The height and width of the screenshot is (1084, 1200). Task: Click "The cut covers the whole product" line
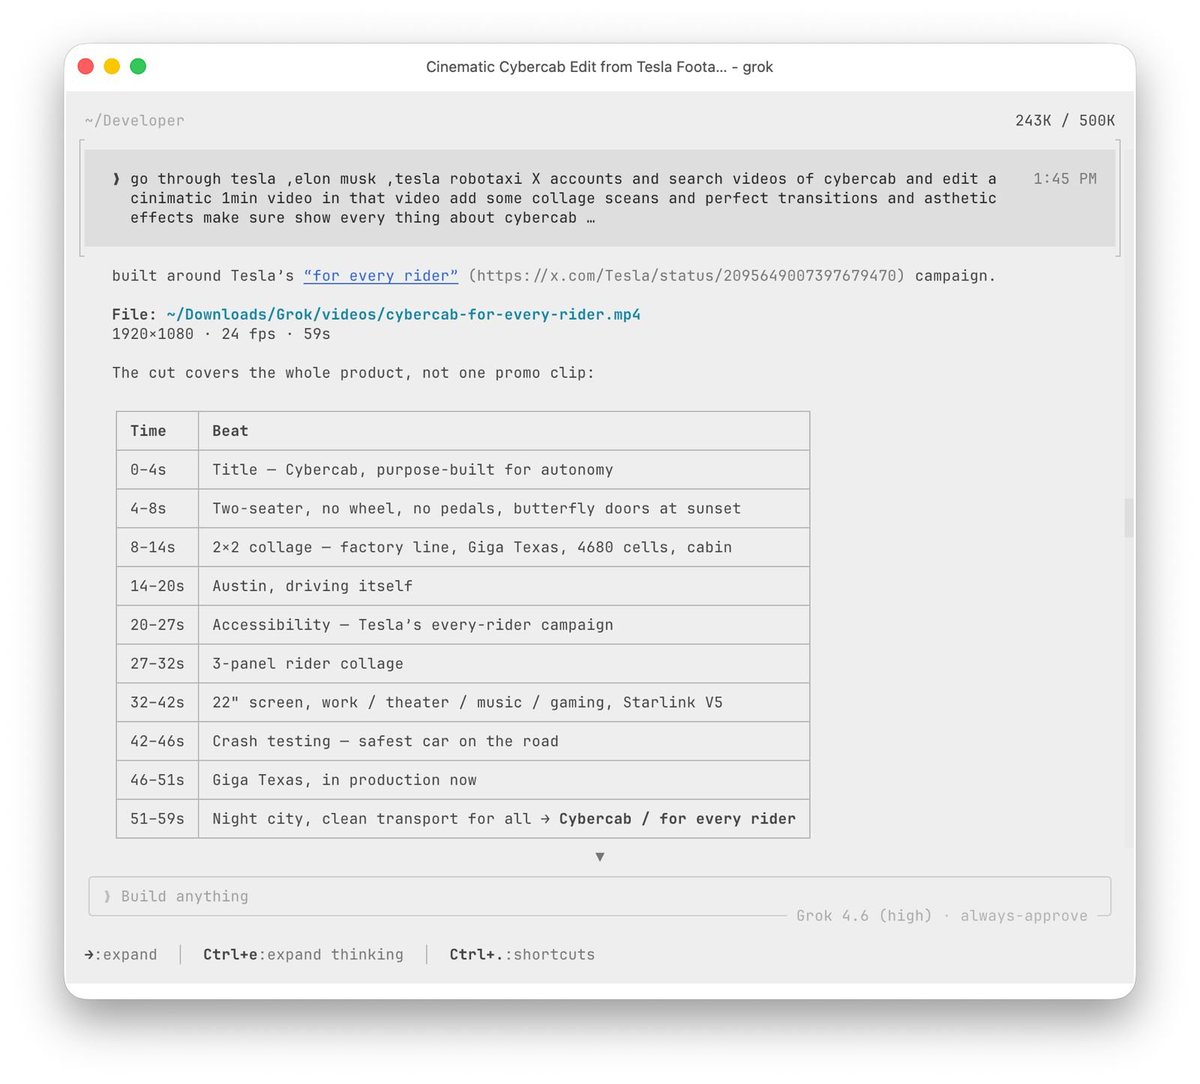point(353,373)
